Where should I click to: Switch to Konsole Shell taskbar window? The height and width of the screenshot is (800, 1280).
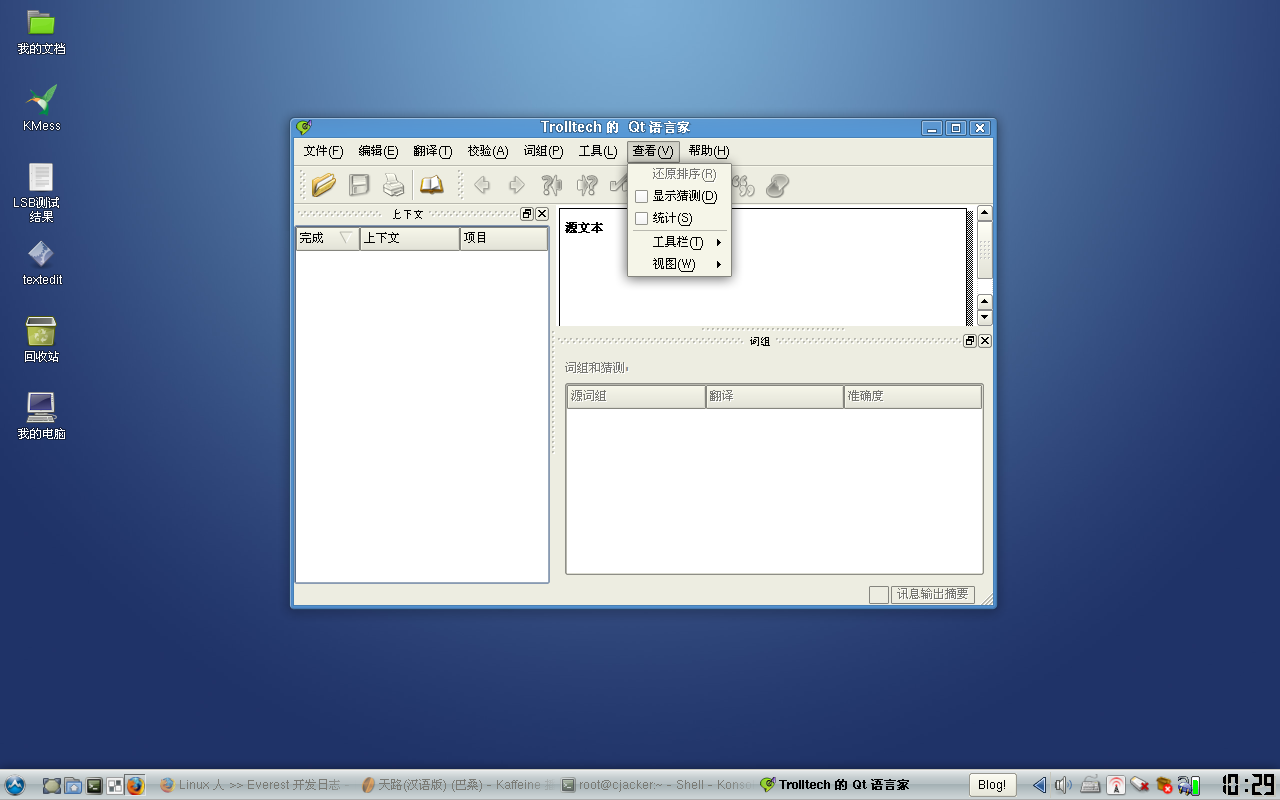(656, 785)
